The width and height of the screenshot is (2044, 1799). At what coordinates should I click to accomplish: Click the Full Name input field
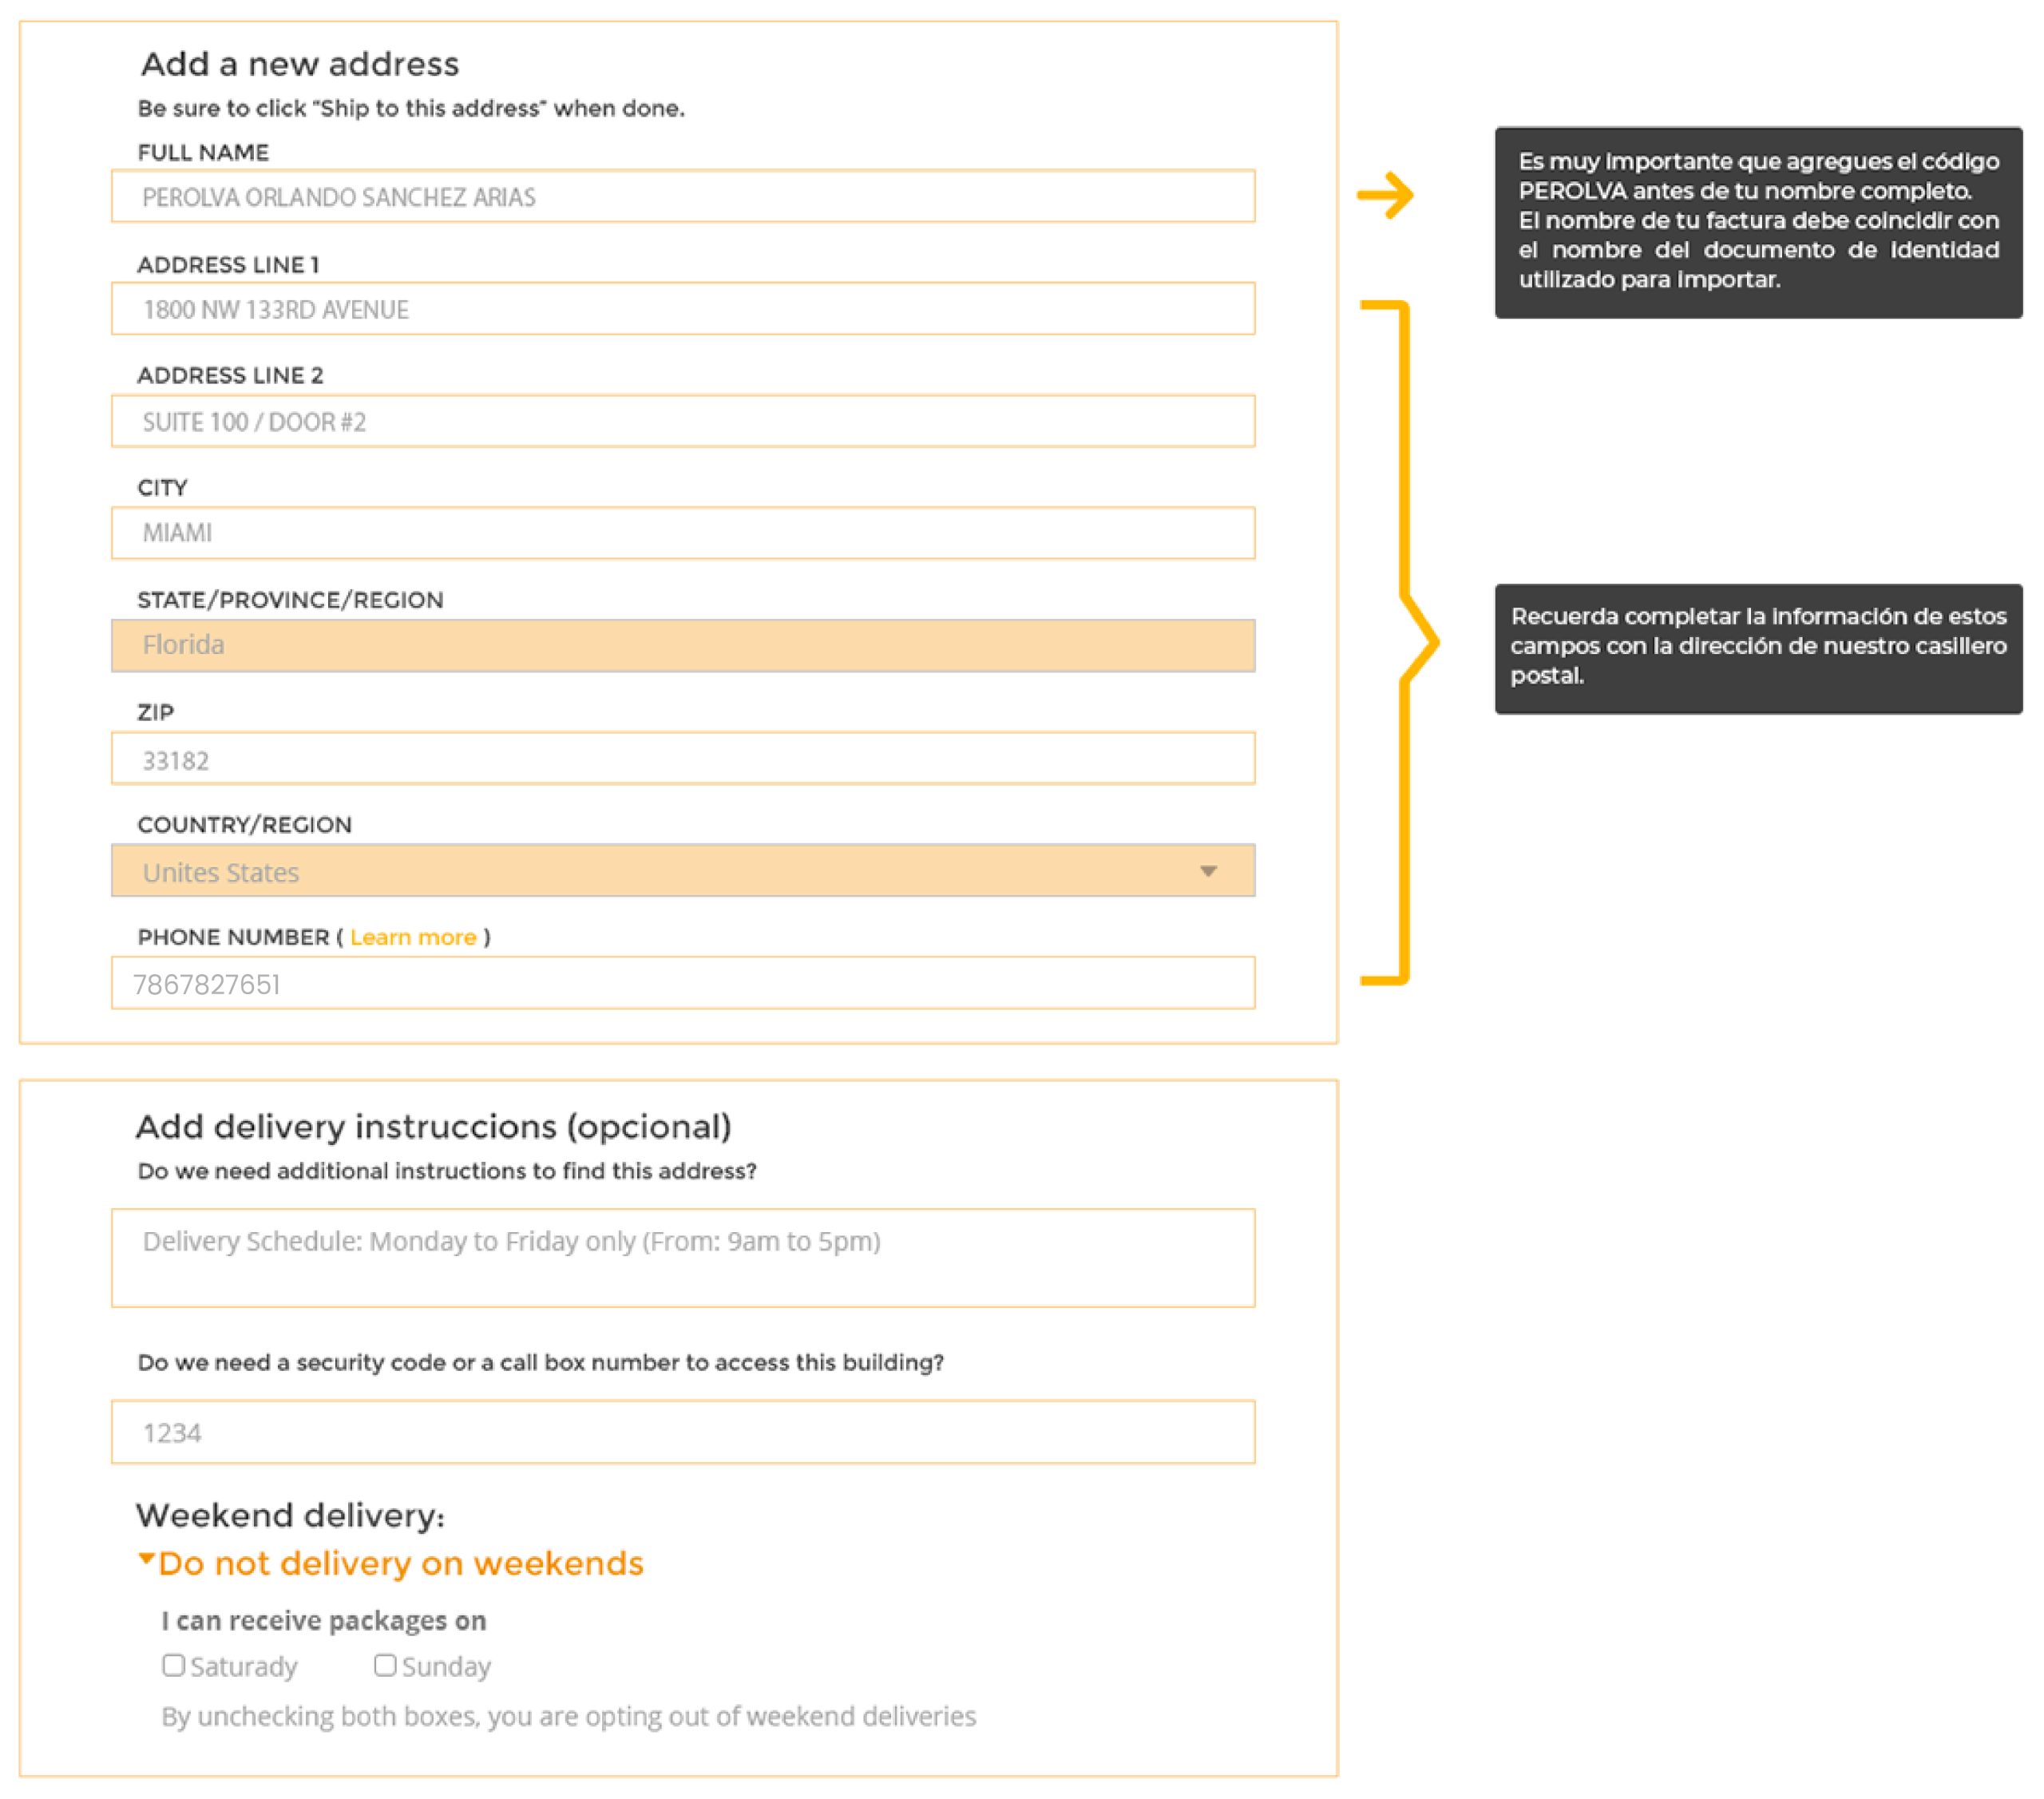683,196
